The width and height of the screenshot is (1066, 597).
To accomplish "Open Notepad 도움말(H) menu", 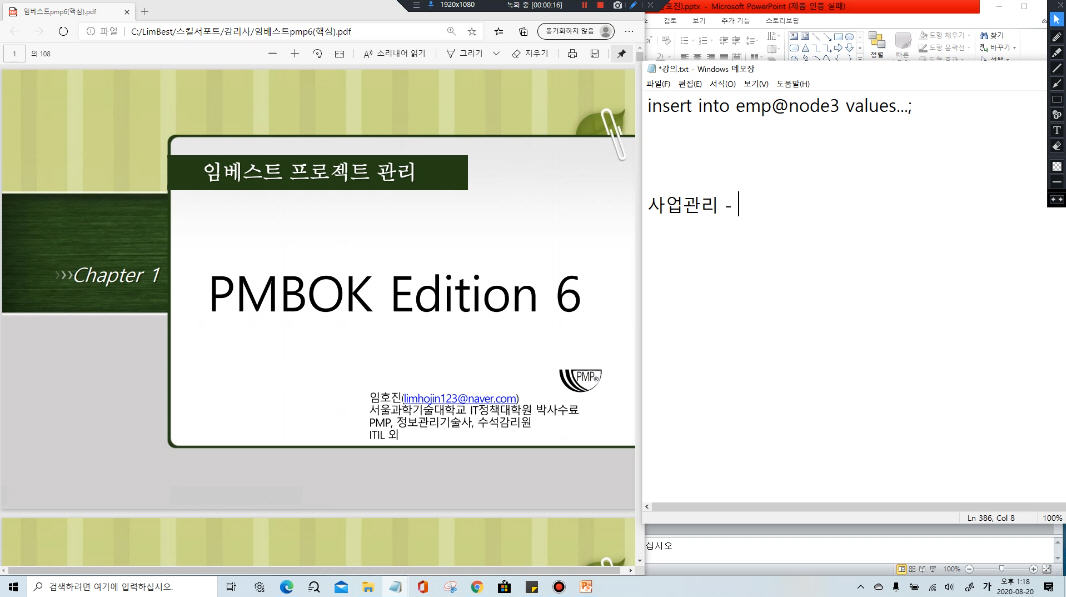I will (x=793, y=84).
